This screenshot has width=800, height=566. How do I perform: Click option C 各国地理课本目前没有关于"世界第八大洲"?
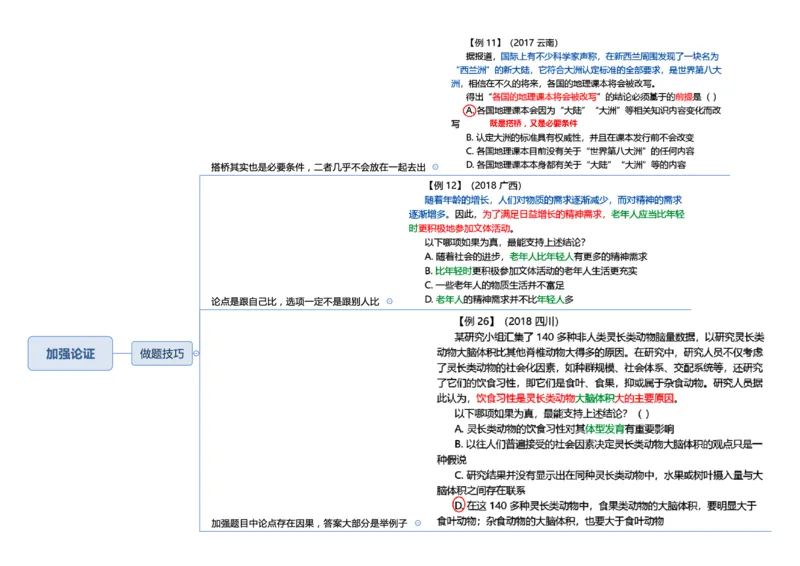(x=580, y=151)
